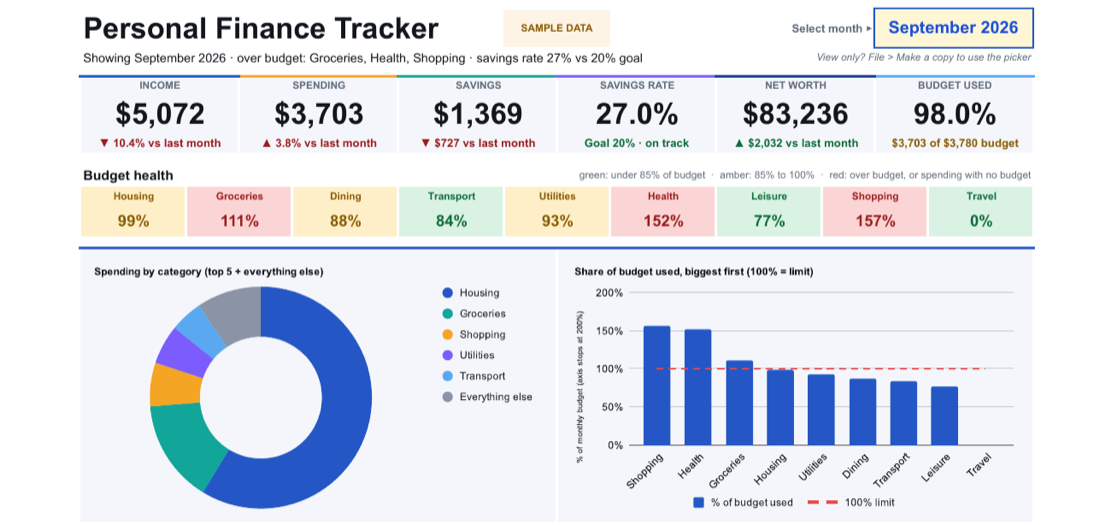Select the Utilities 93% budget tile
1100x525 pixels.
click(557, 211)
